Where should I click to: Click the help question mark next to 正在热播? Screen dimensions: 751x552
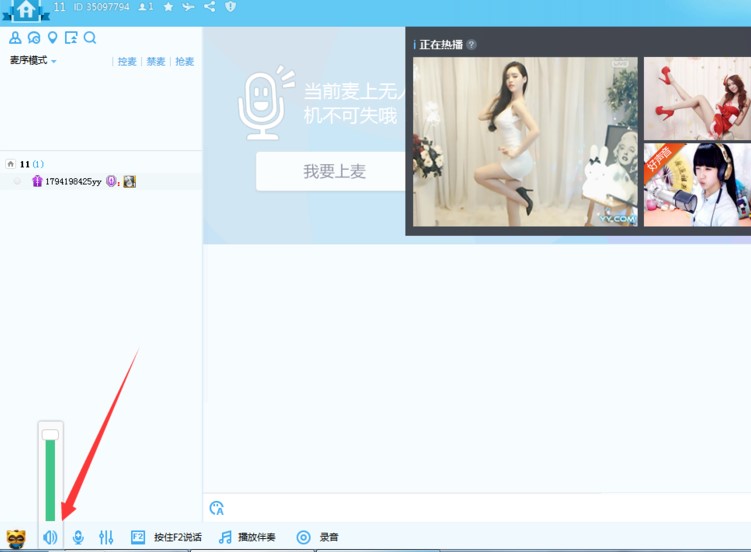(471, 45)
